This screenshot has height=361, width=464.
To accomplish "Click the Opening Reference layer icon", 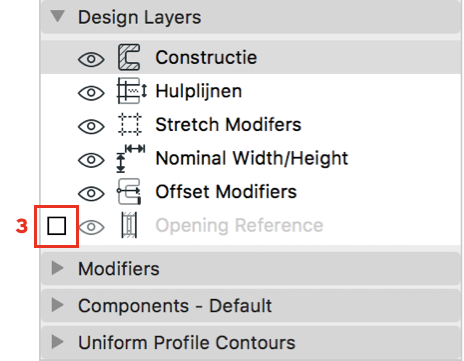I will [129, 225].
